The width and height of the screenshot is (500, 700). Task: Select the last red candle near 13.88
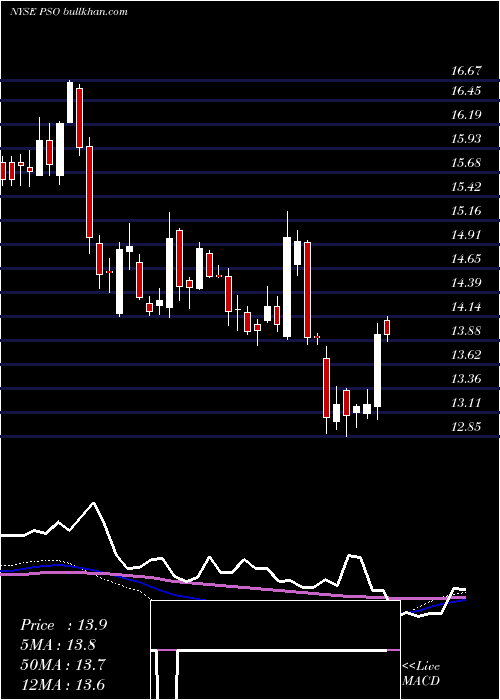tap(387, 328)
